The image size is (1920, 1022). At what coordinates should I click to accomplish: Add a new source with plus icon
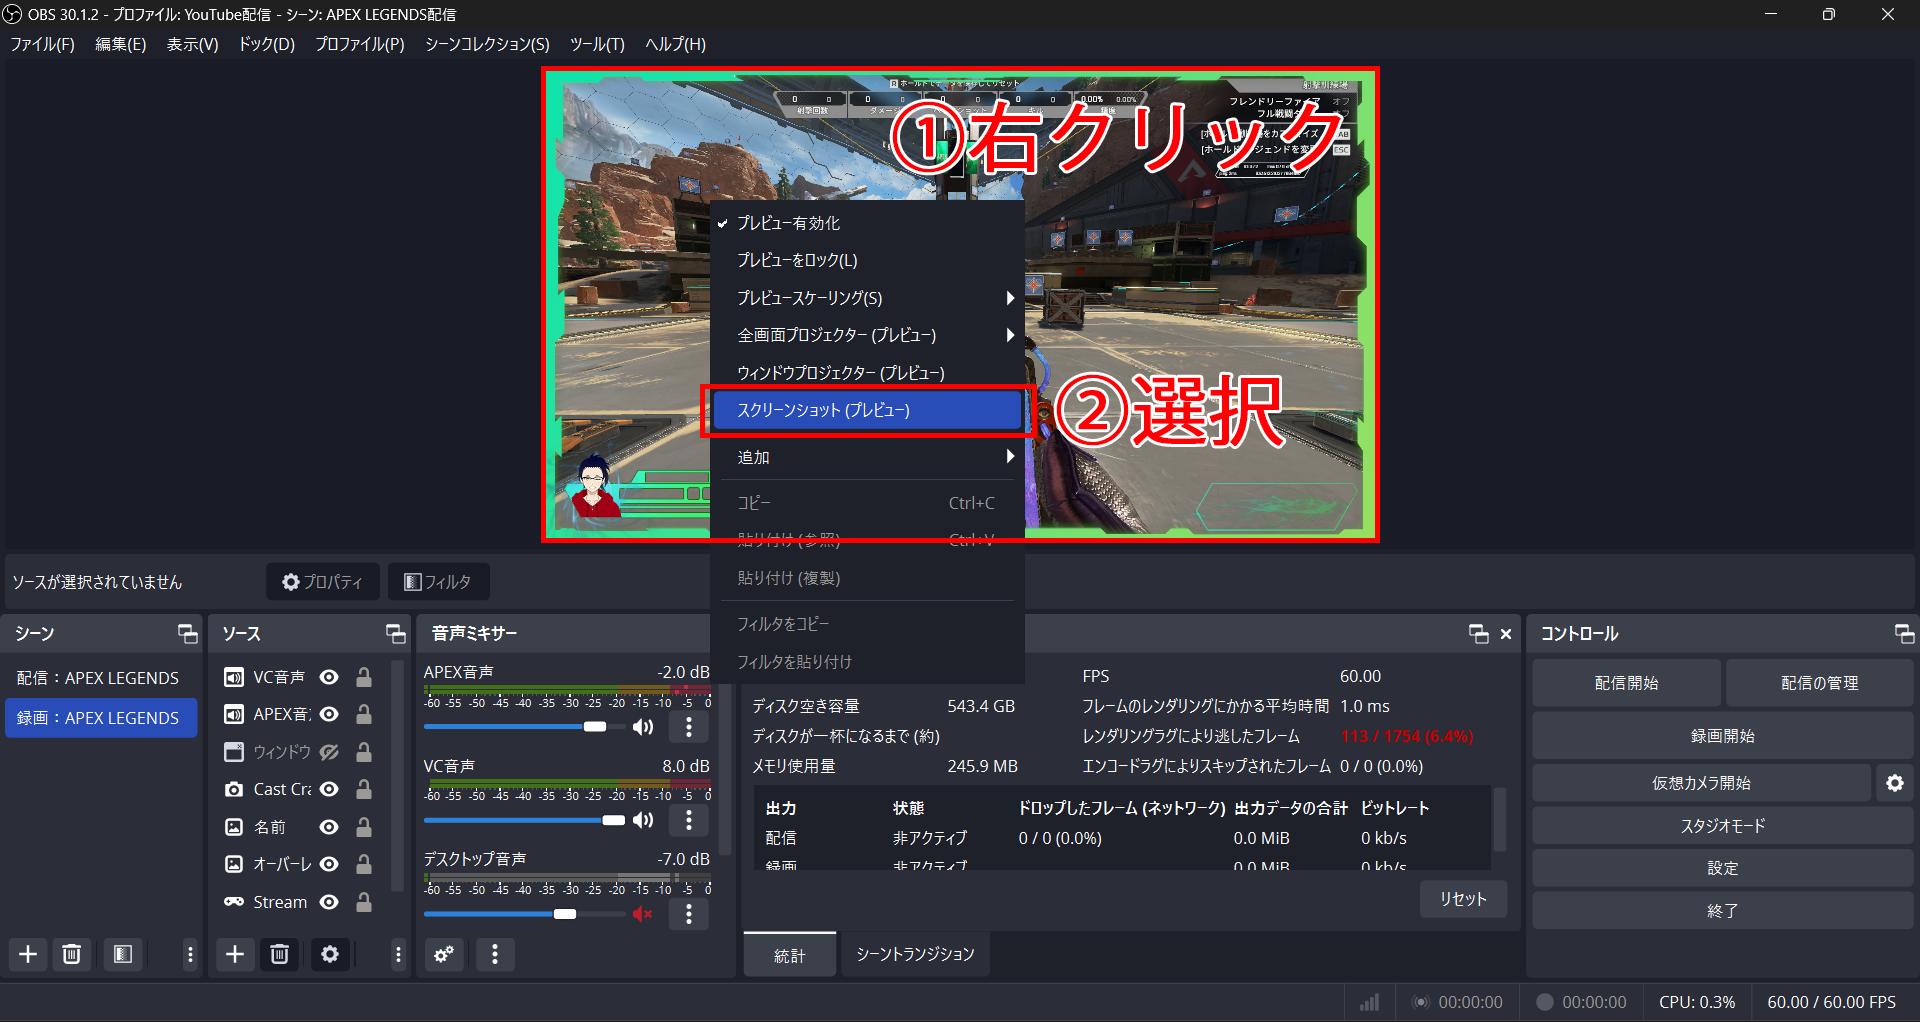pos(235,954)
